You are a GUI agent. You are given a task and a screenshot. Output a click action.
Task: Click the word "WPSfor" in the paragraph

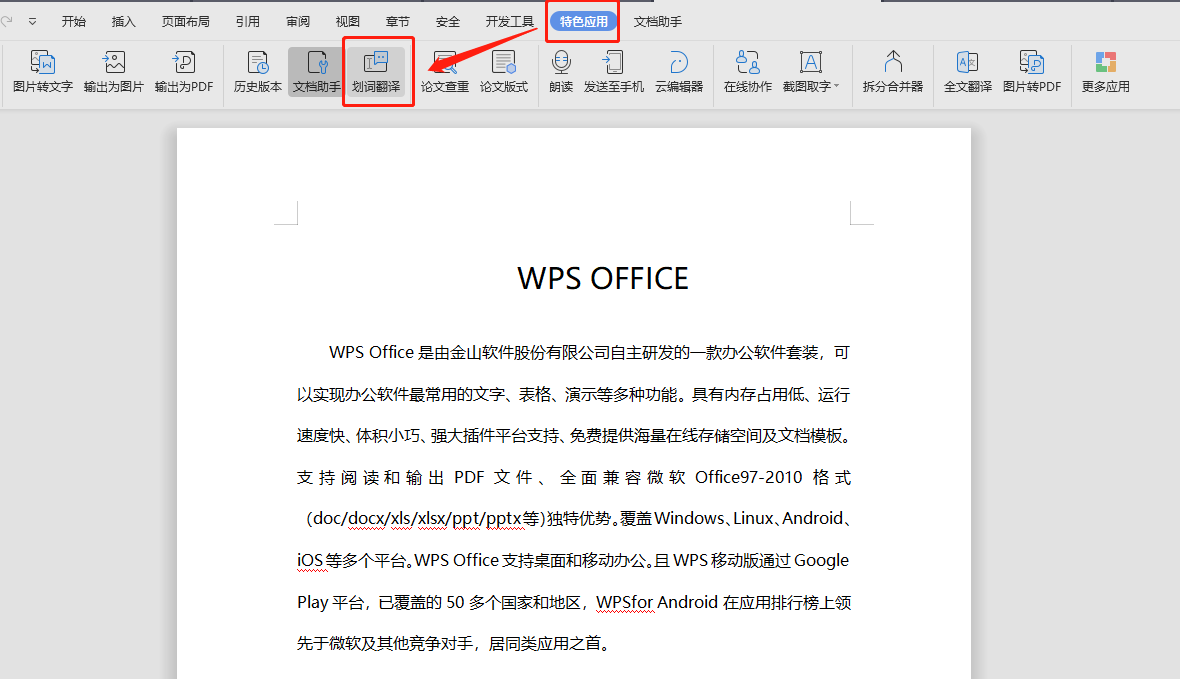625,602
